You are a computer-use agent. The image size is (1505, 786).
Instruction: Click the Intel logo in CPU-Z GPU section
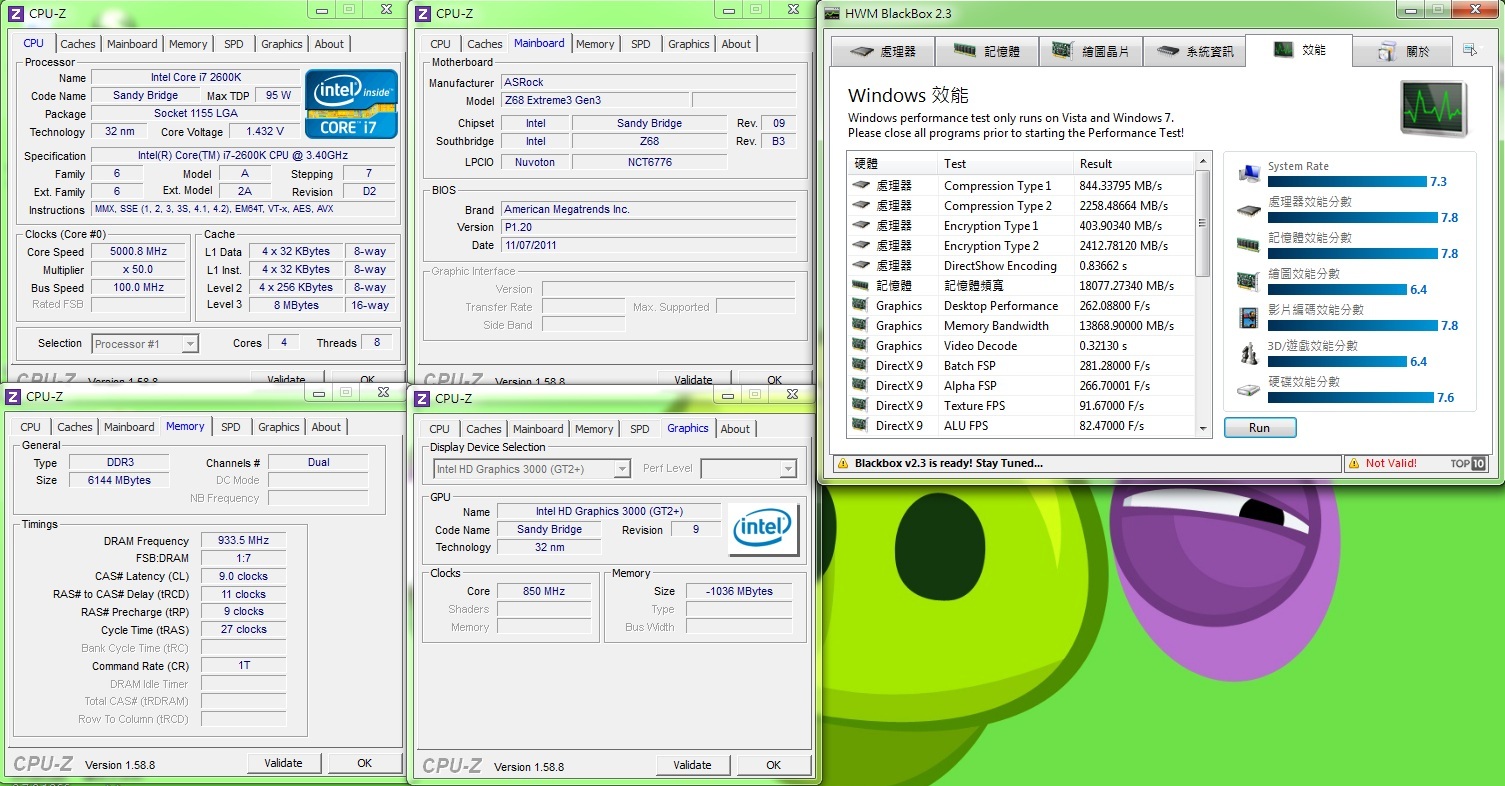[765, 527]
